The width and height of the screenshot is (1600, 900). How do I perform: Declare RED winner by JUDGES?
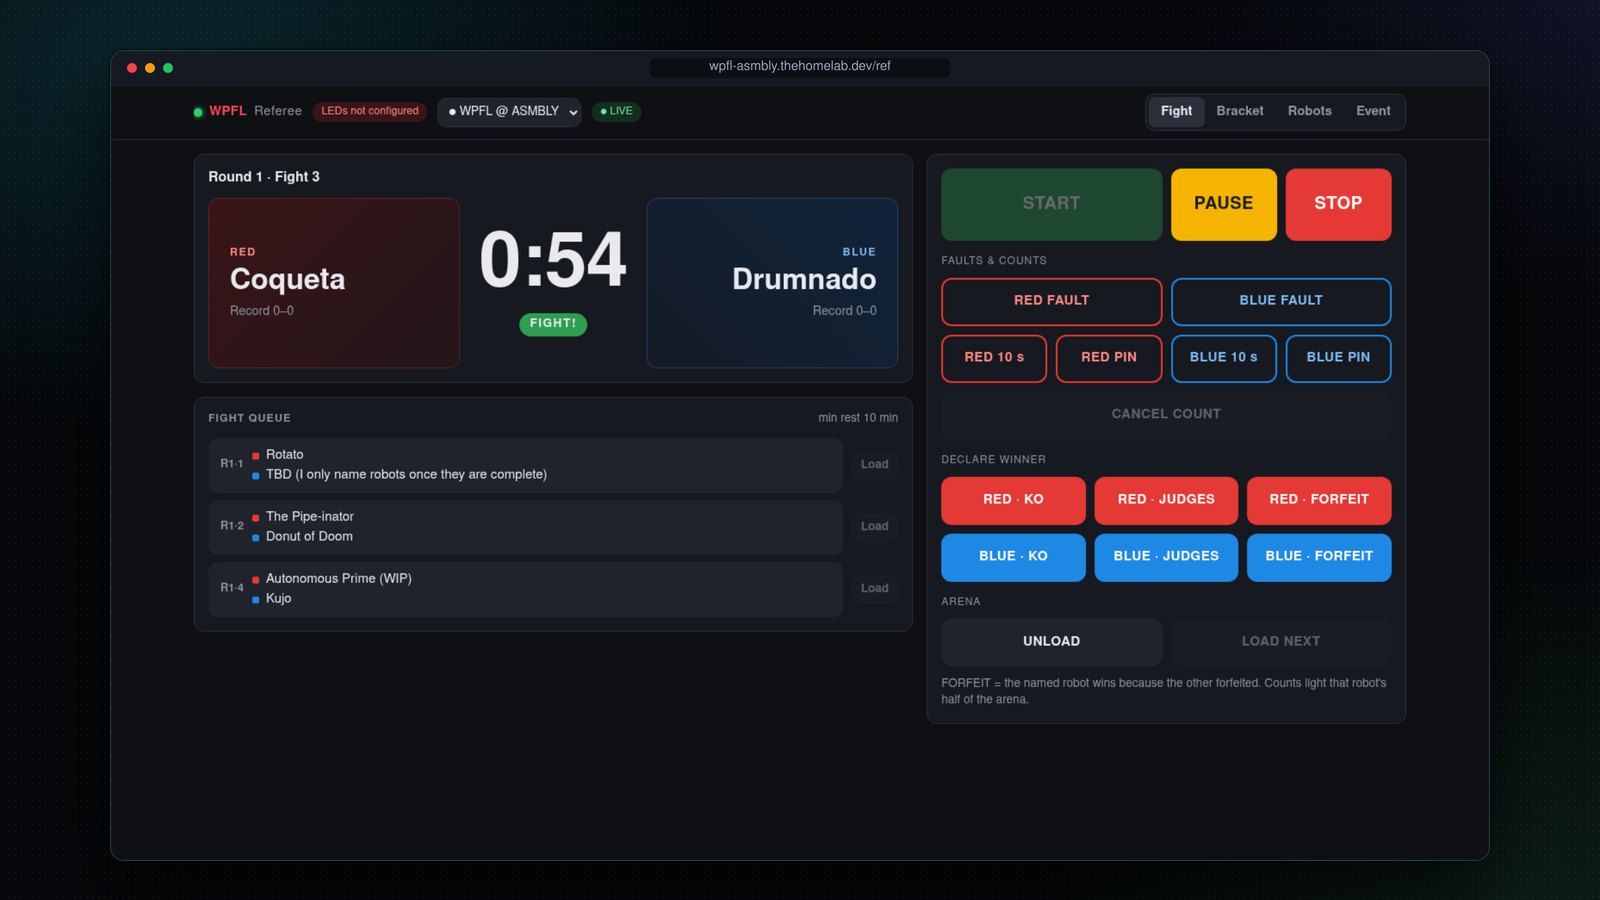[x=1166, y=500]
